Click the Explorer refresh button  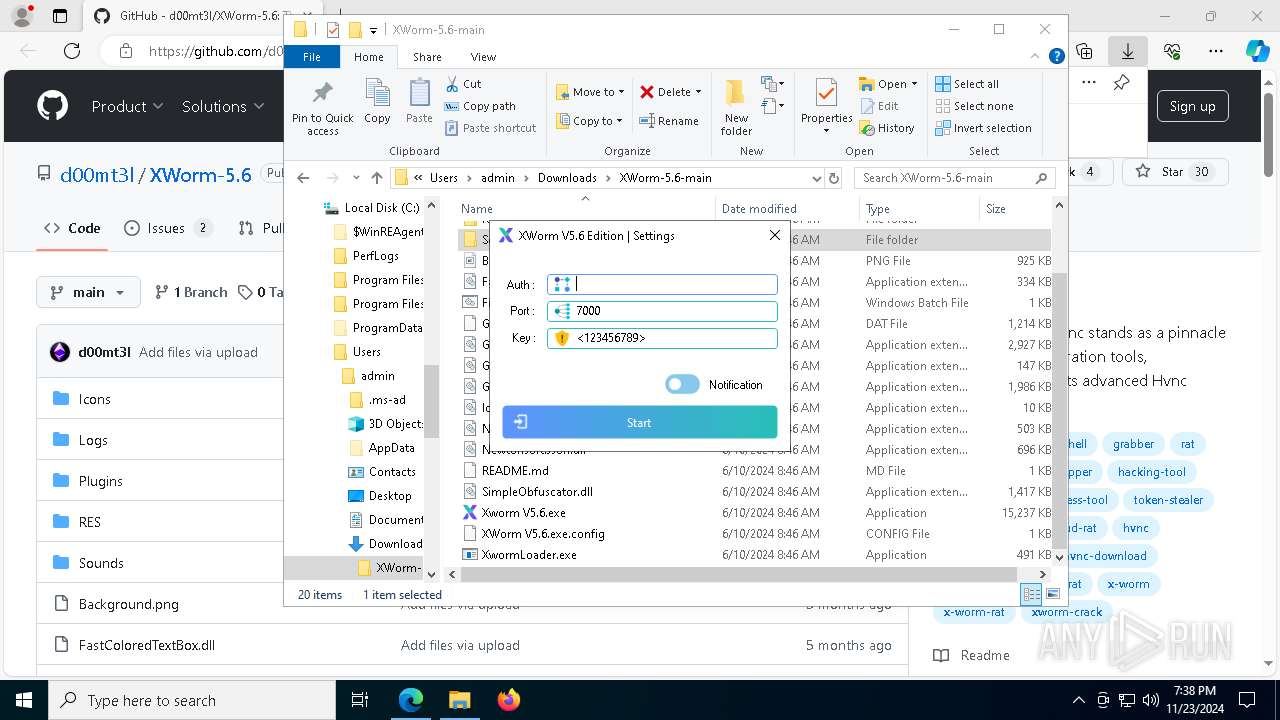834,178
